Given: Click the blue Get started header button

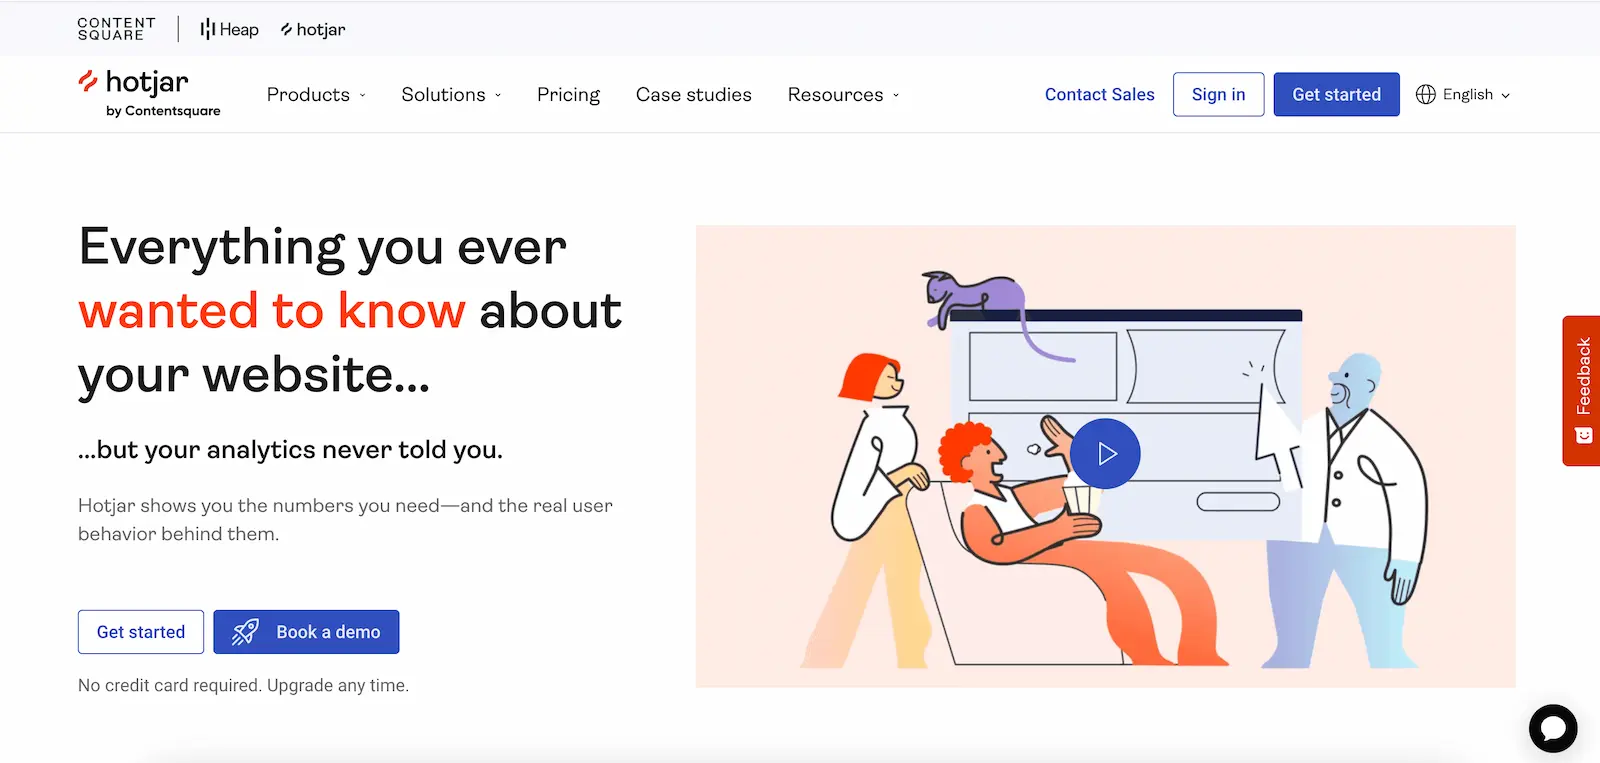Looking at the screenshot, I should pyautogui.click(x=1336, y=94).
